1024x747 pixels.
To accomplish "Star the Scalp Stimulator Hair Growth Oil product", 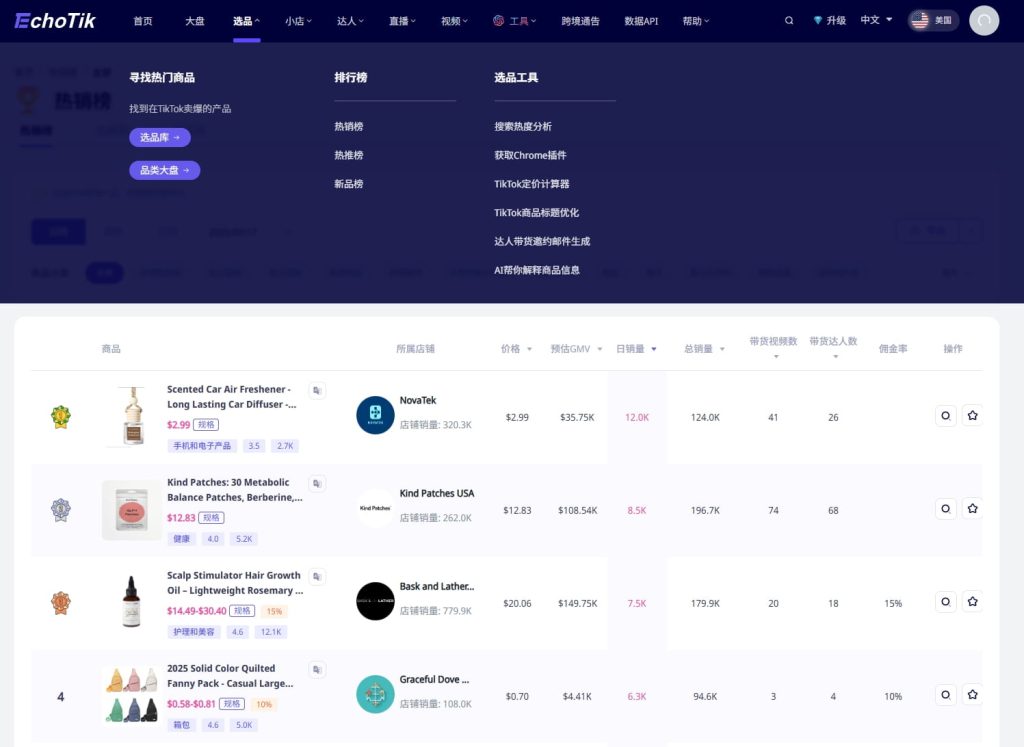I will pos(972,601).
